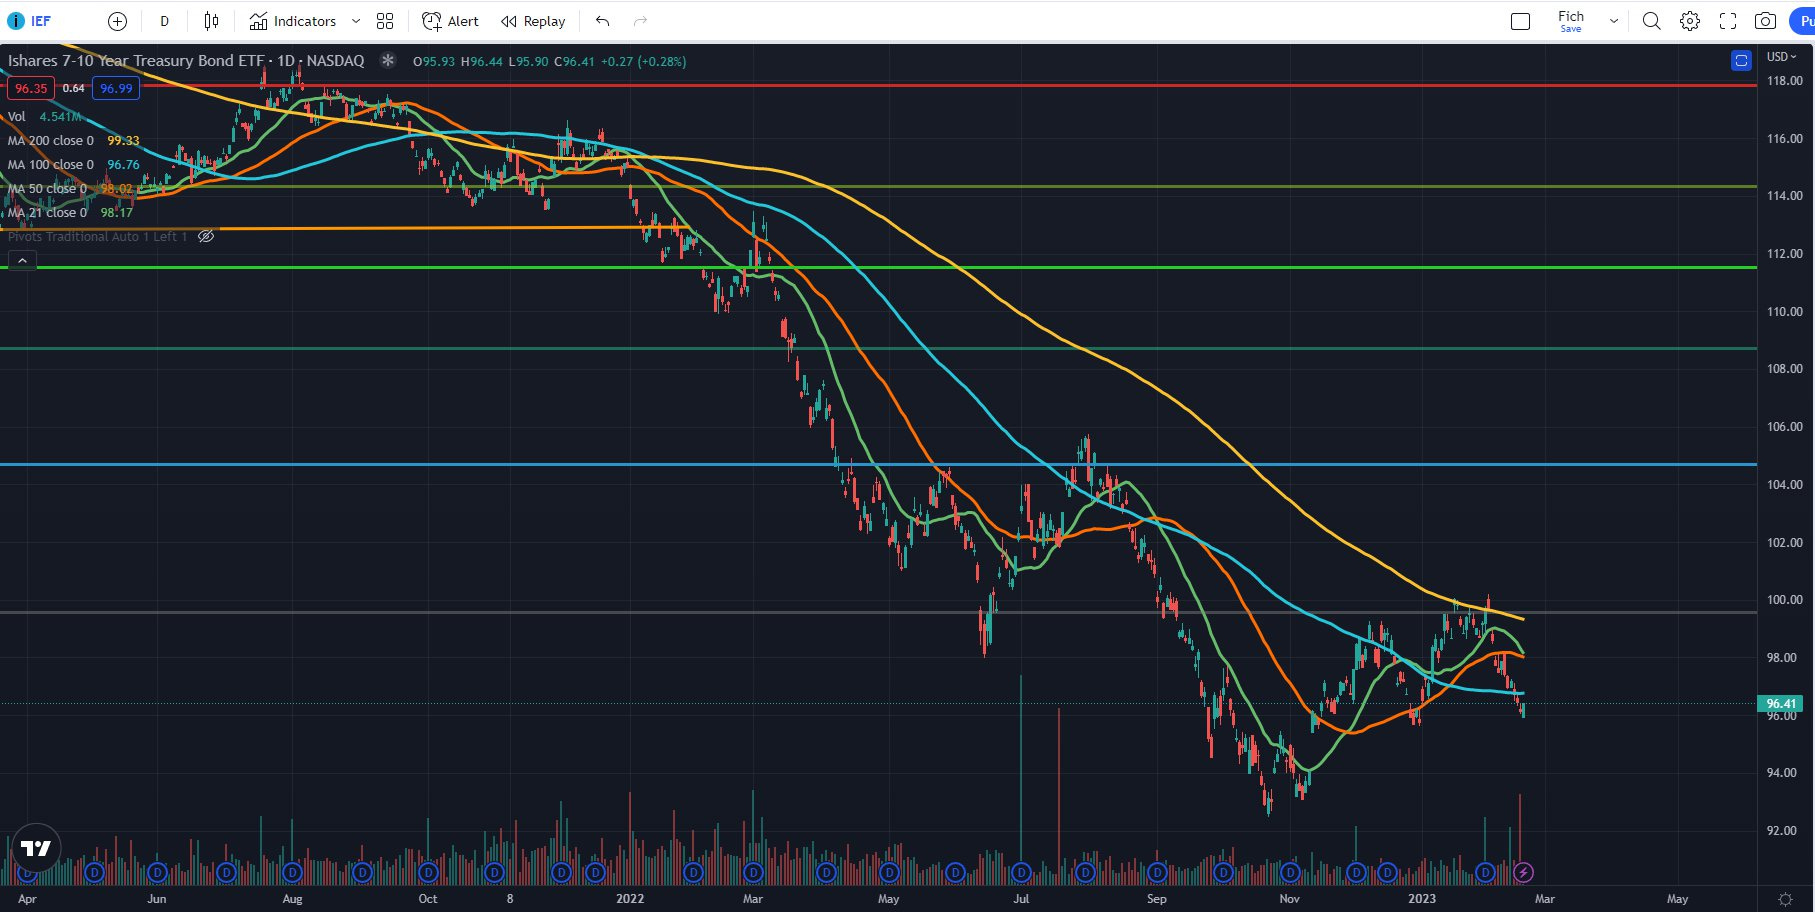Viewport: 1815px width, 912px height.
Task: Open the USD currency dropdown
Action: coord(1782,57)
